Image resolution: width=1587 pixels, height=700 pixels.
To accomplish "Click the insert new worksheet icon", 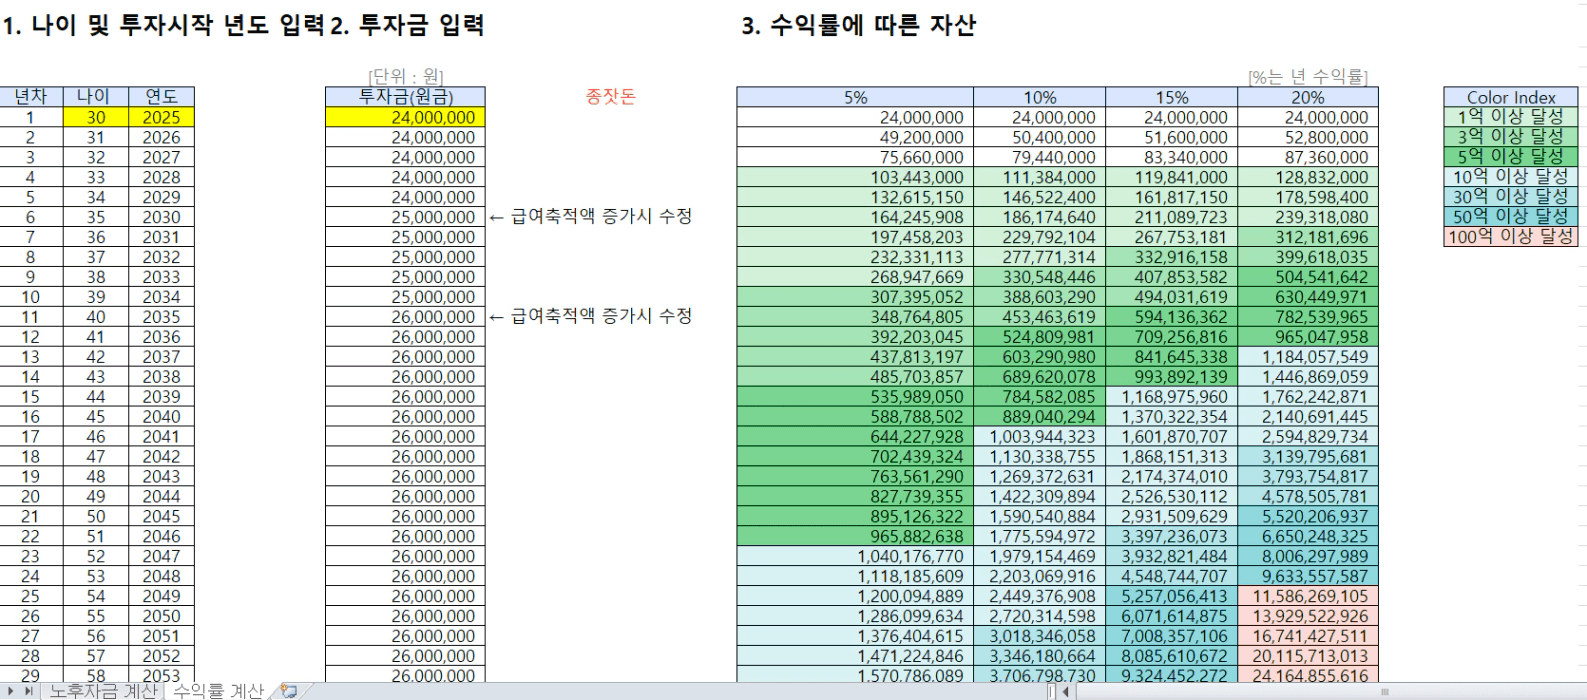I will click(289, 691).
